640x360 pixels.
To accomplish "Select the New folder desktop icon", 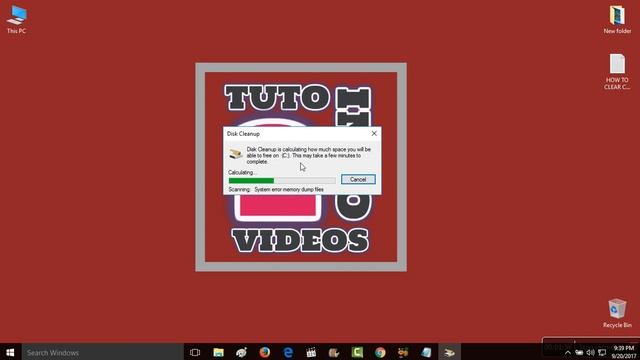I will (x=617, y=20).
